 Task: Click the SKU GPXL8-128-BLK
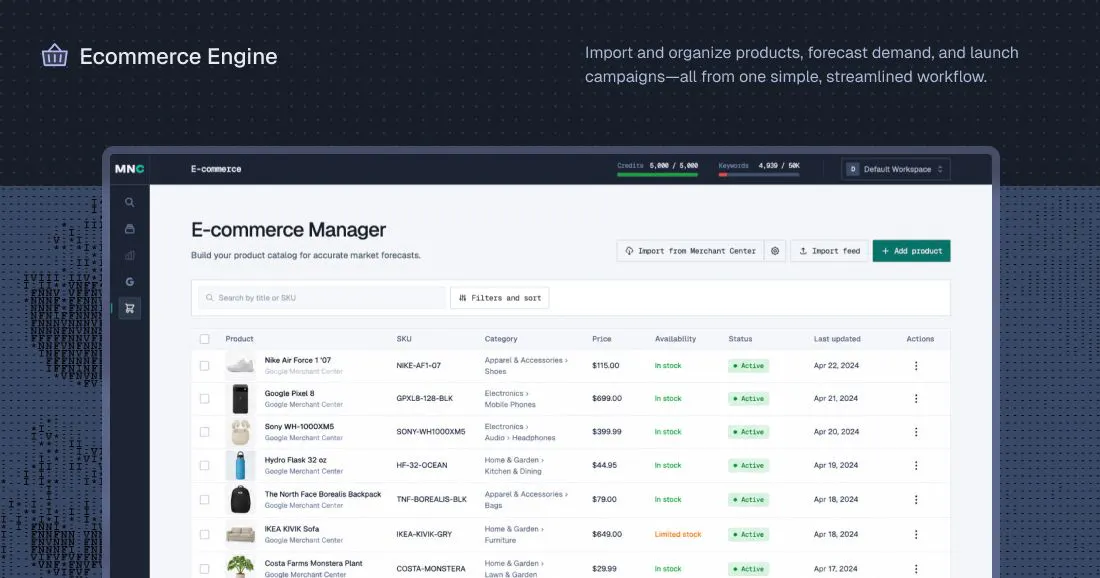[424, 398]
